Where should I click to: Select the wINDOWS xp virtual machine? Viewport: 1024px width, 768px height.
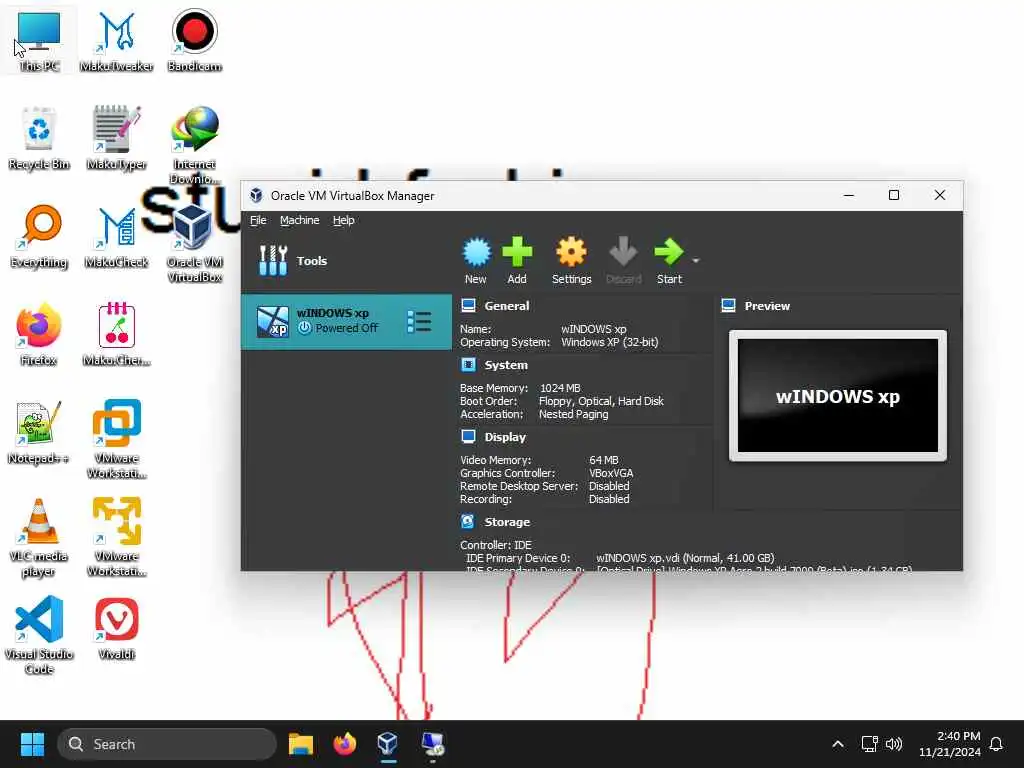pos(346,321)
